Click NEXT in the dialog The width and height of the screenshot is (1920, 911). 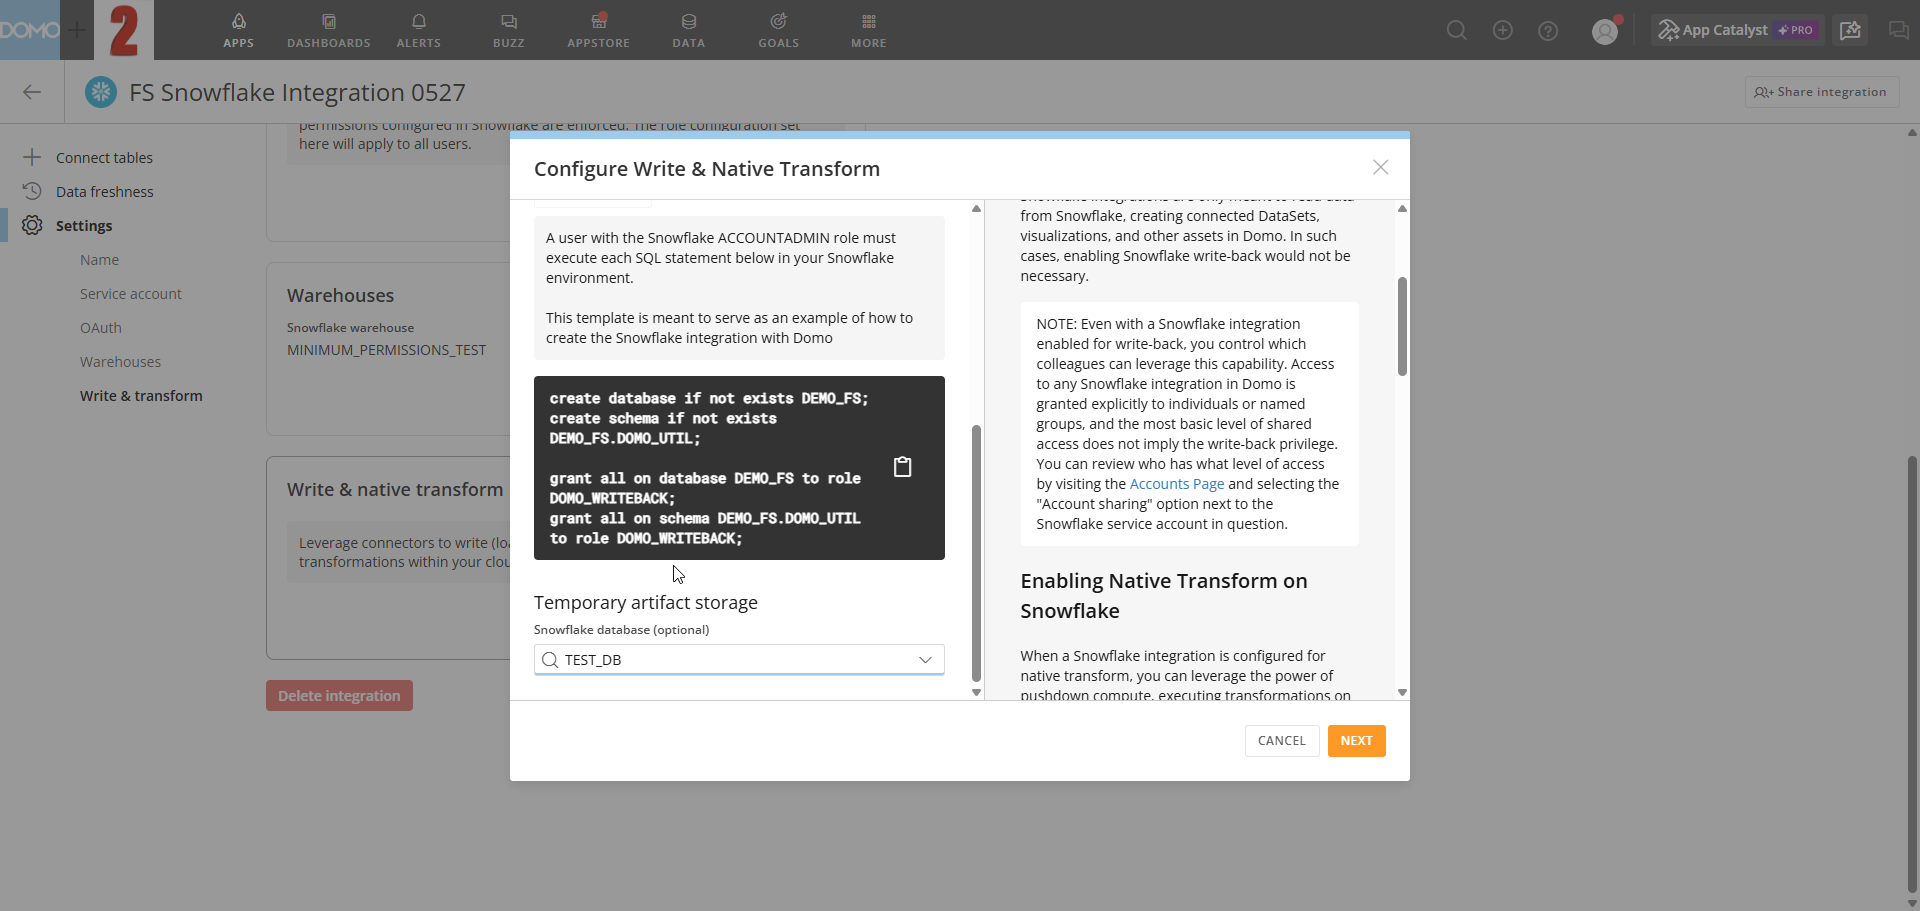1356,741
